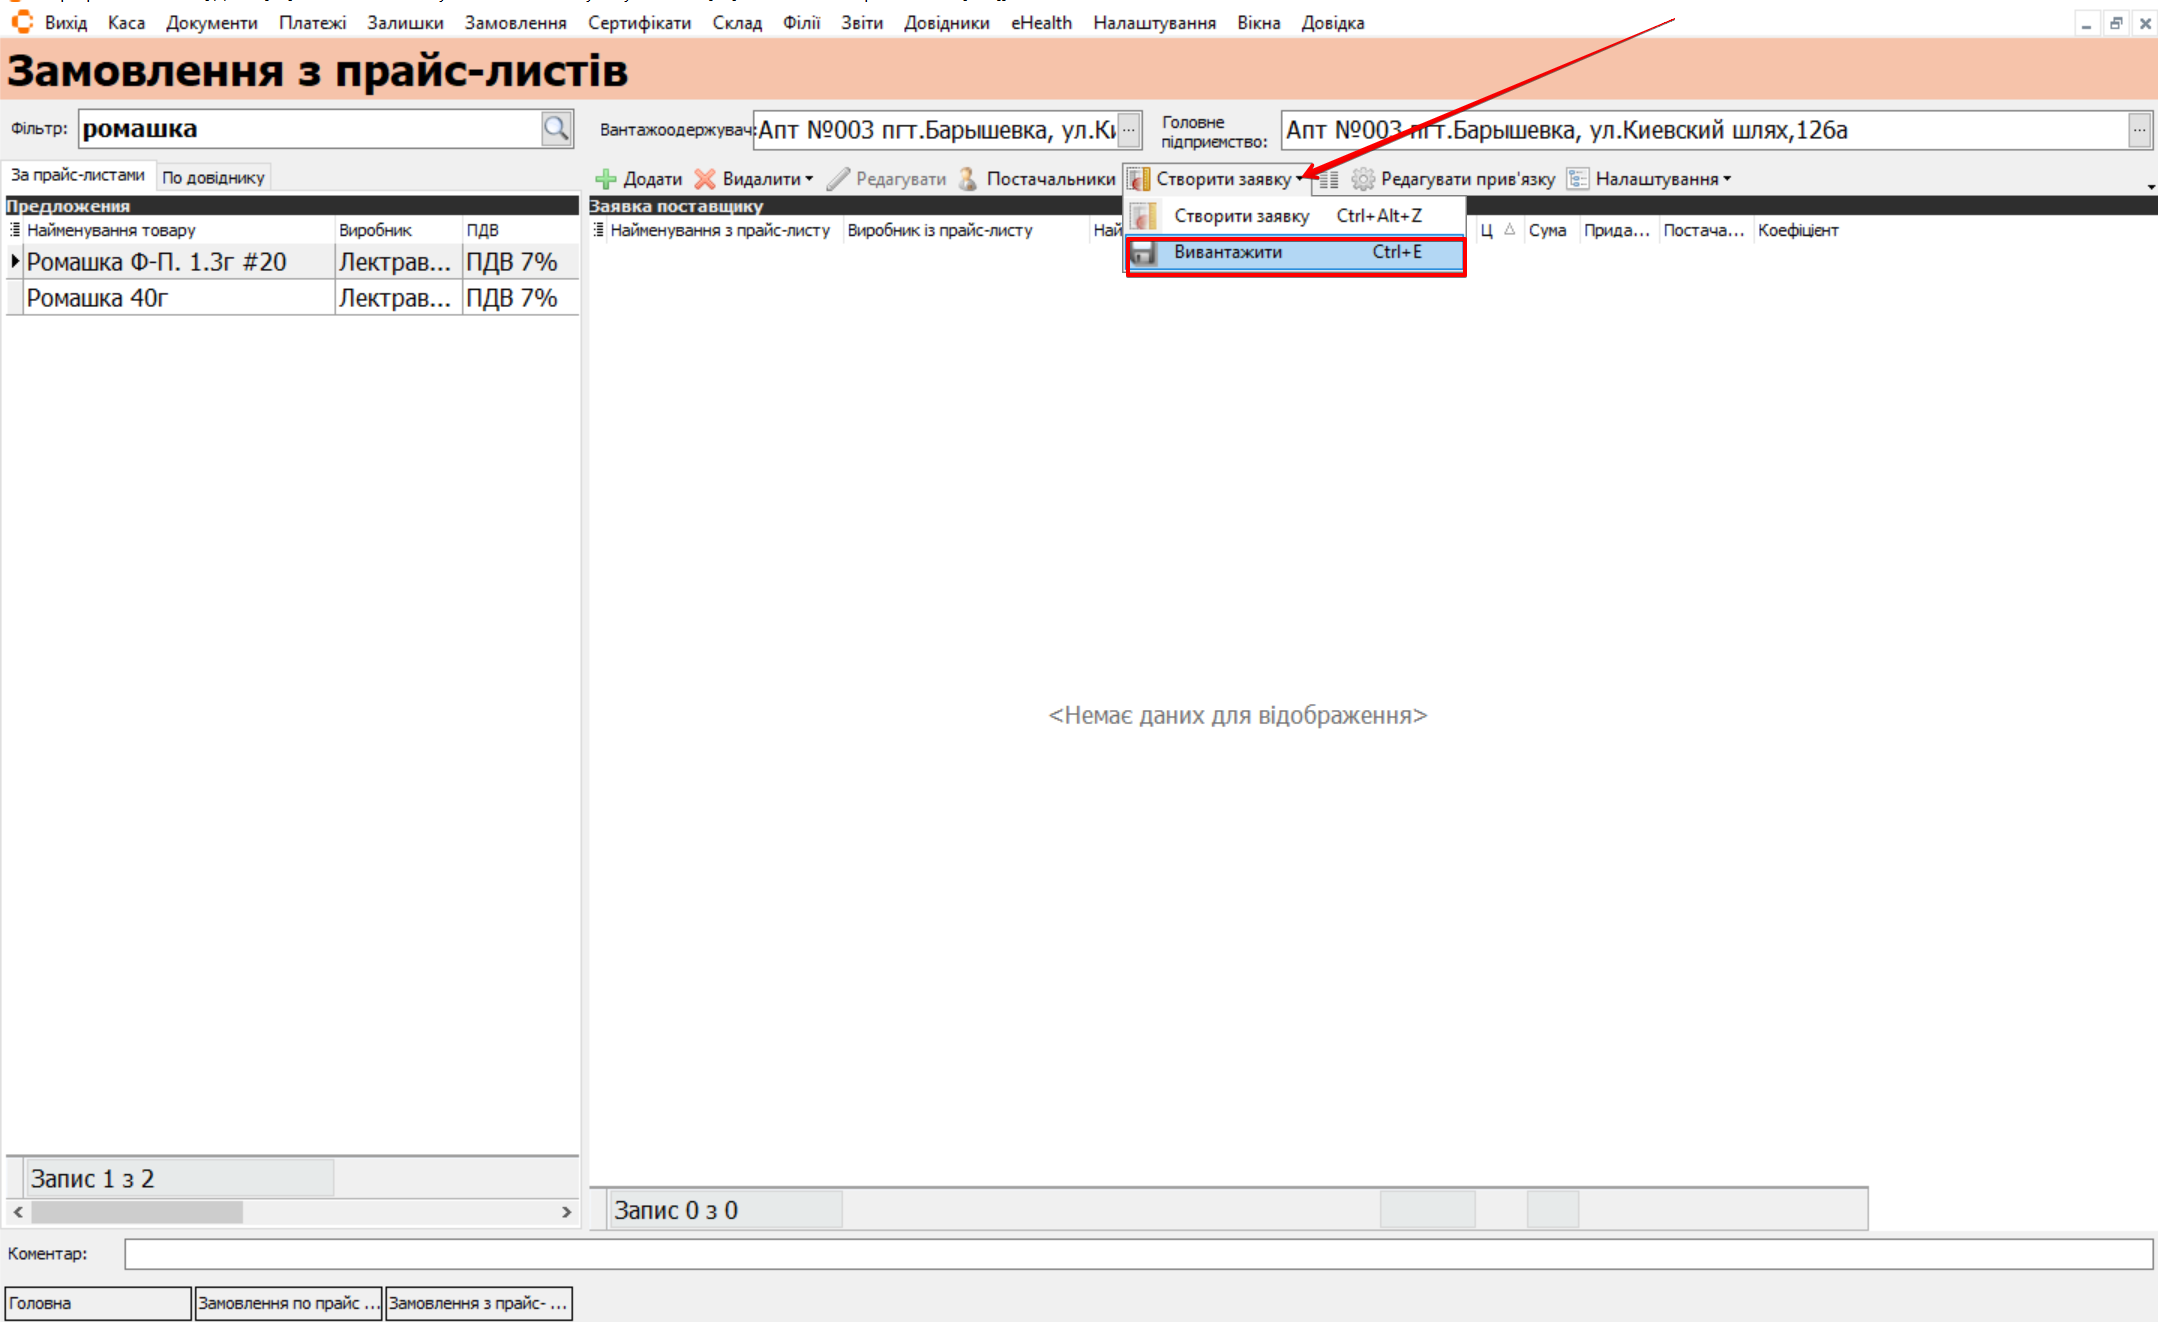The height and width of the screenshot is (1322, 2158).
Task: Click the Налаштування toolbar icon
Action: [1577, 179]
